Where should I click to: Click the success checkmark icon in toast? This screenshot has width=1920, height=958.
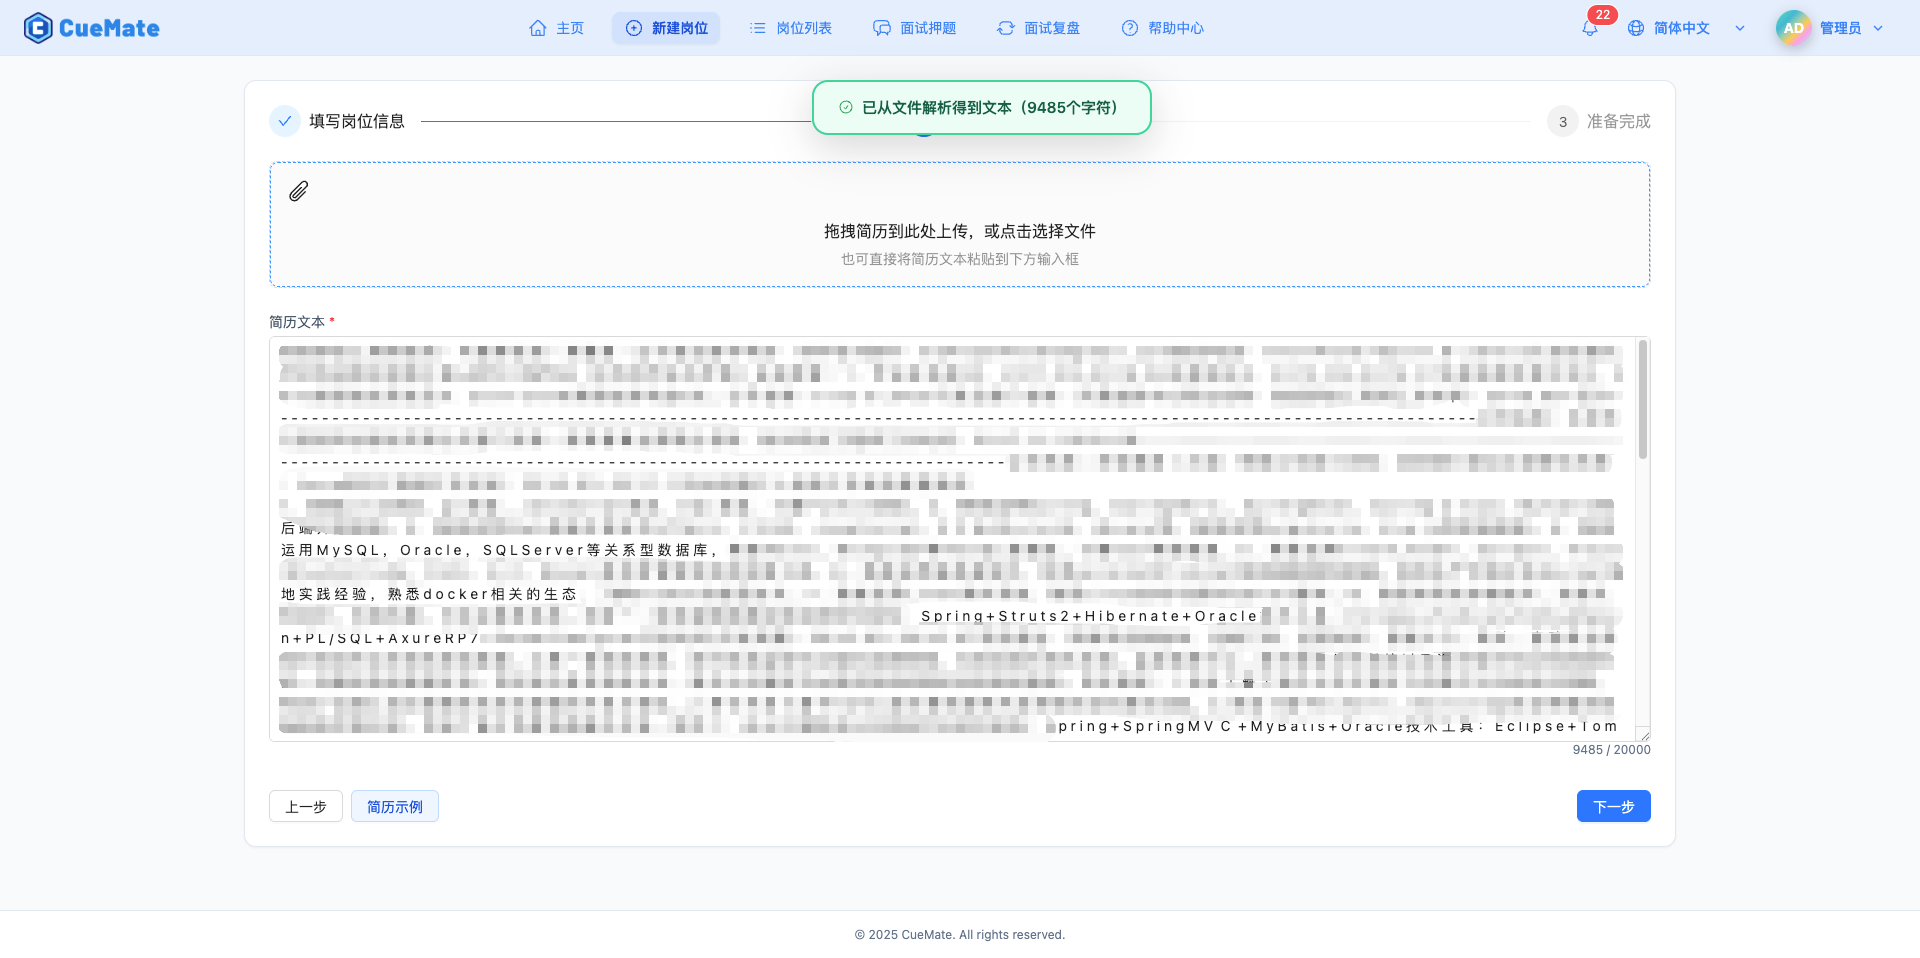pos(846,107)
